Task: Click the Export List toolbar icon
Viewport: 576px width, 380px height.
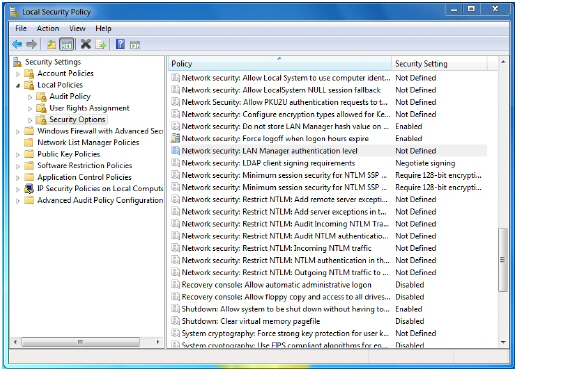Action: coord(101,44)
